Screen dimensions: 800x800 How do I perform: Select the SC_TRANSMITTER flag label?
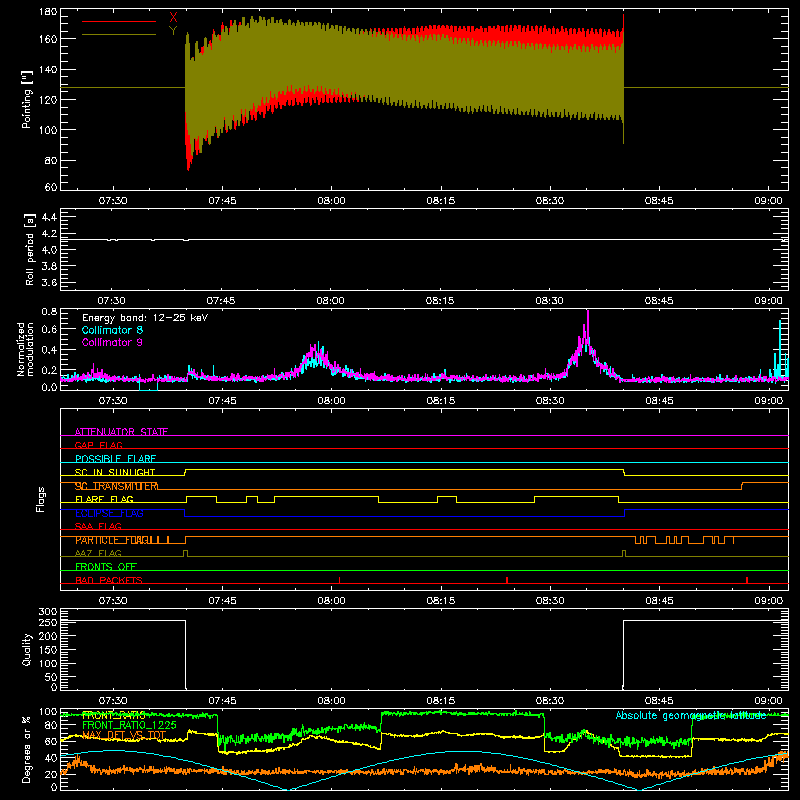(116, 486)
